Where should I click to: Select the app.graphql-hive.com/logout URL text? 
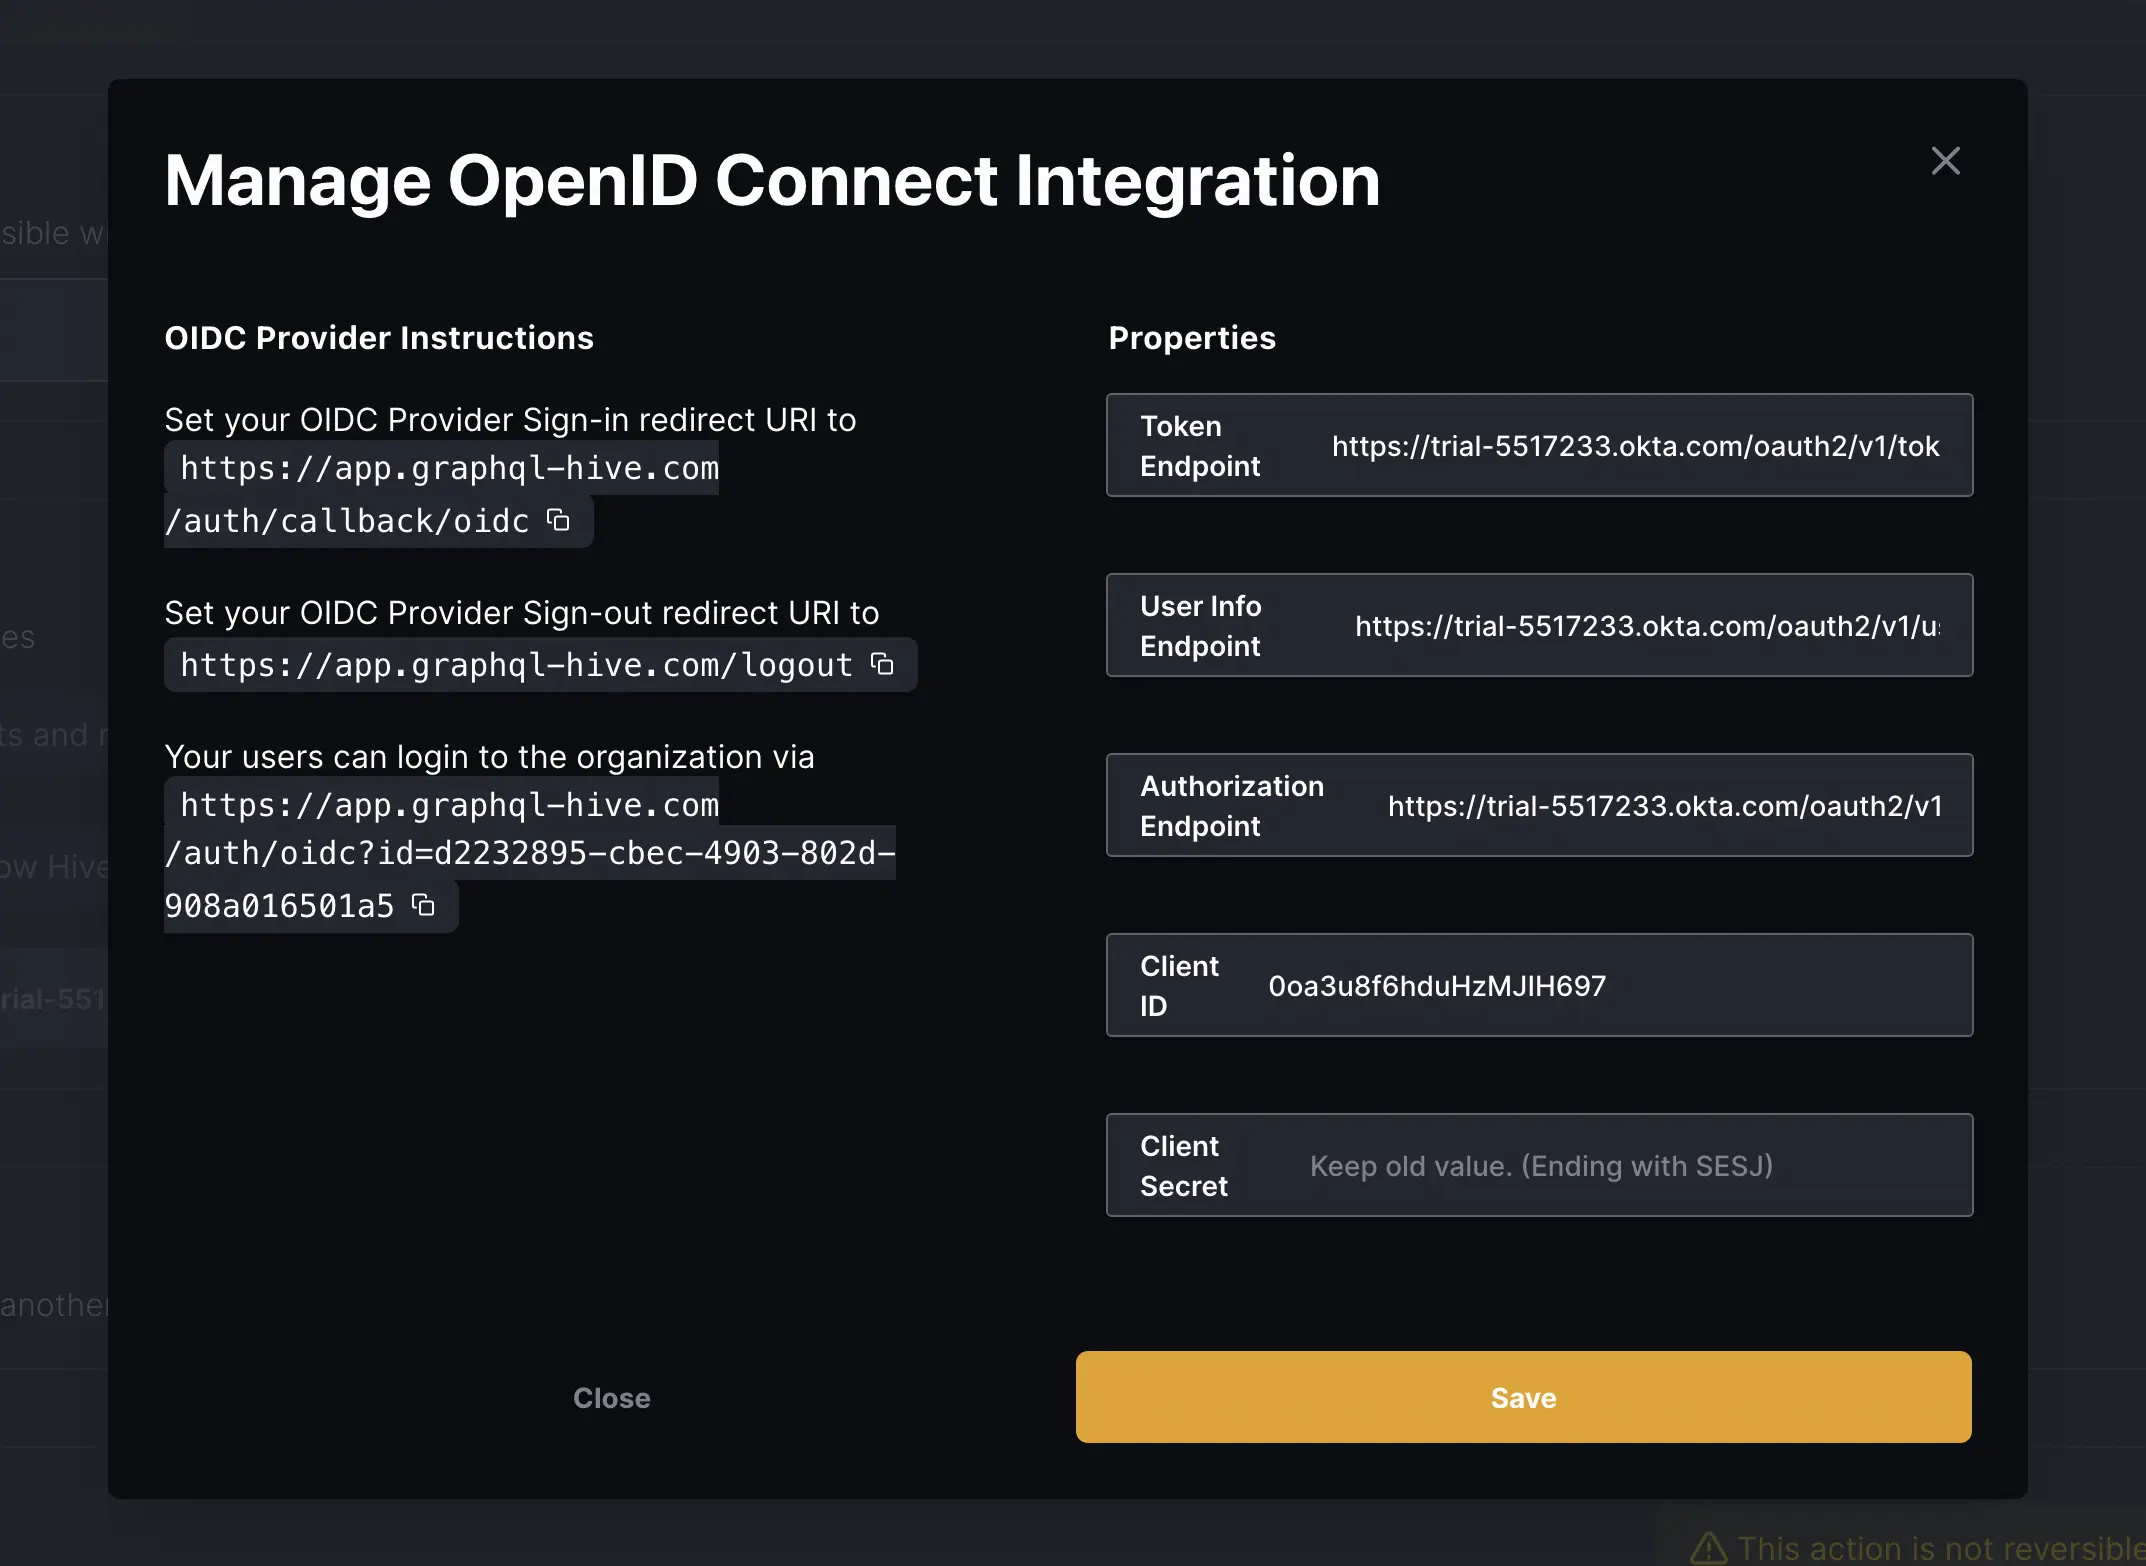coord(516,665)
